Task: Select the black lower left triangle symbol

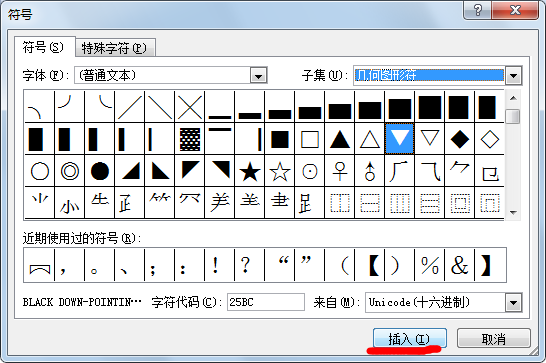Action: click(x=160, y=171)
